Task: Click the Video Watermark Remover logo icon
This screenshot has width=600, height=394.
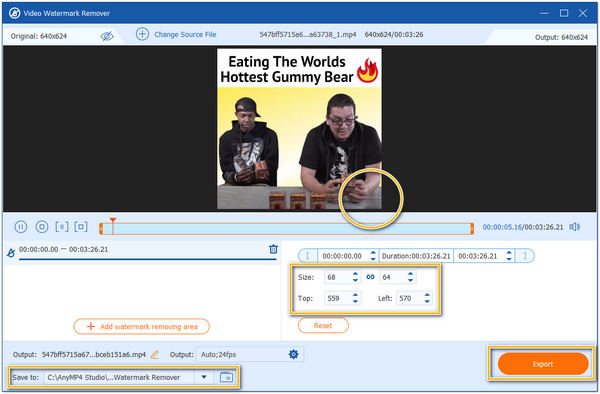Action: click(14, 13)
